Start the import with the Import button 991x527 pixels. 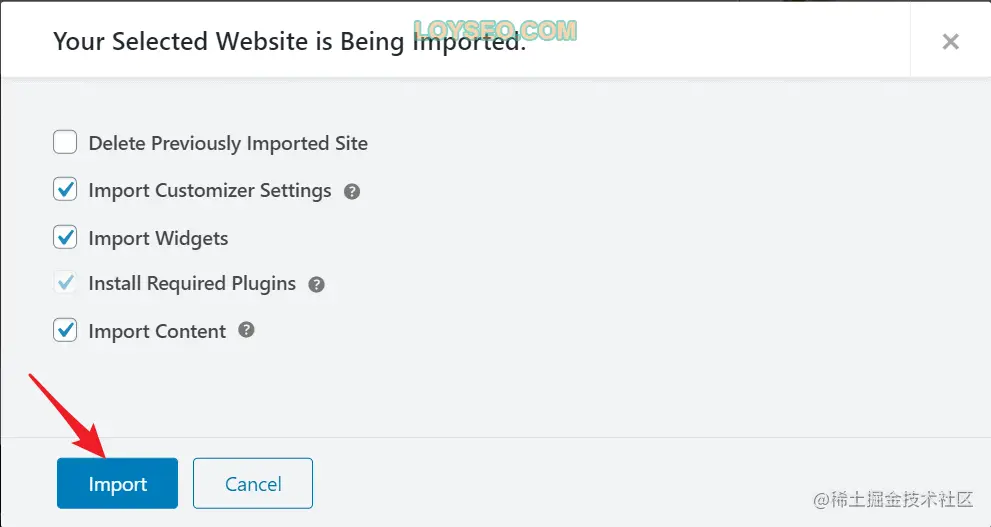point(118,483)
